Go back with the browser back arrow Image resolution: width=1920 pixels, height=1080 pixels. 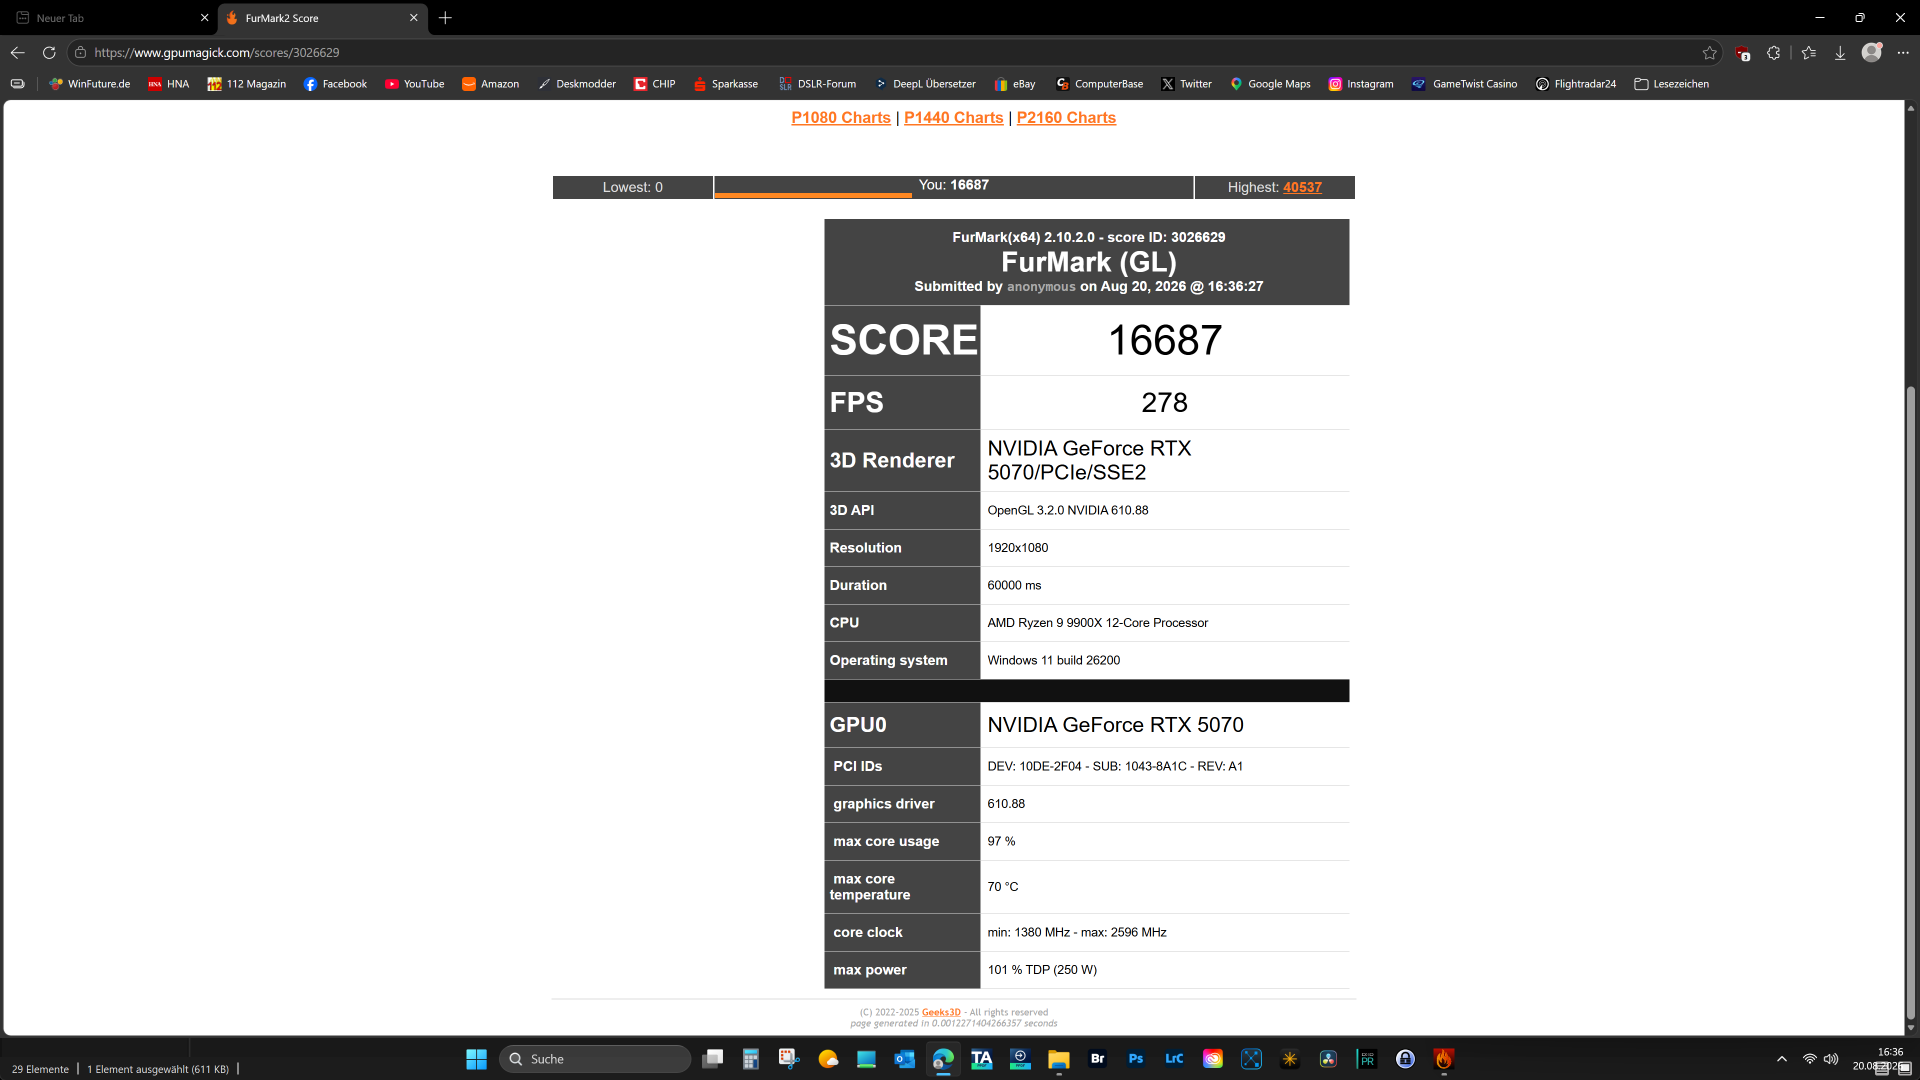(x=18, y=53)
